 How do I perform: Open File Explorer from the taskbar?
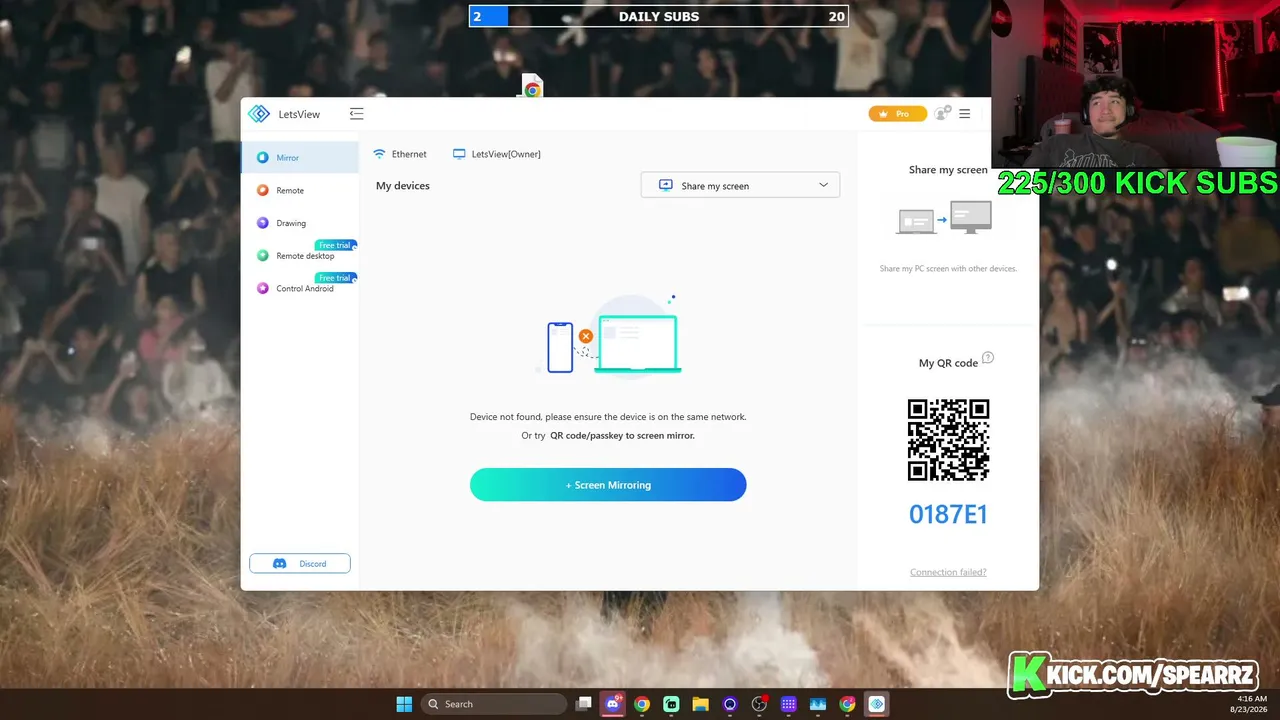(x=700, y=704)
